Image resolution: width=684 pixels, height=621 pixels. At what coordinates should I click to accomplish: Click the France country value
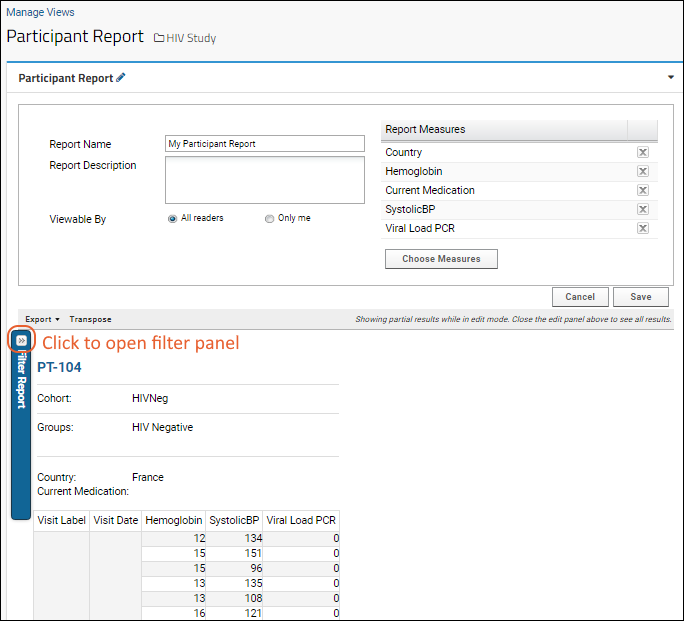click(x=148, y=478)
